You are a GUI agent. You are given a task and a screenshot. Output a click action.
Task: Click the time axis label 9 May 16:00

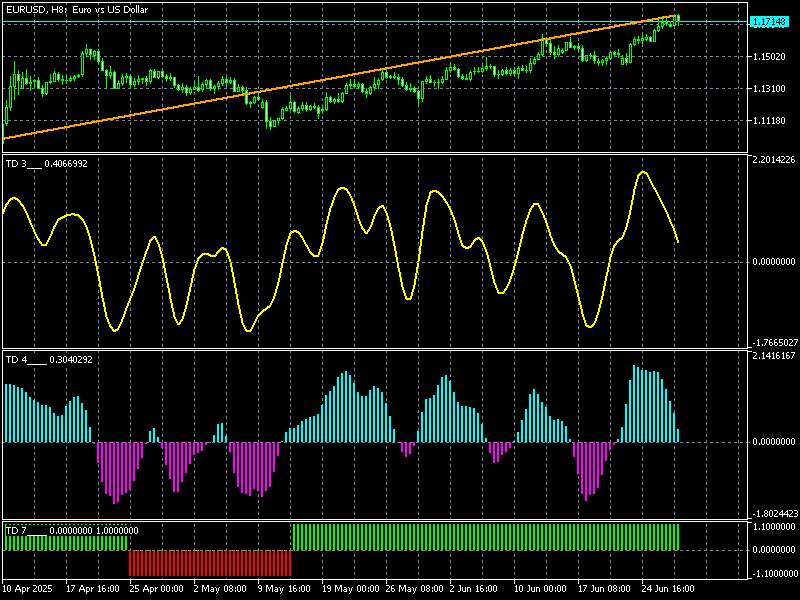pos(284,589)
